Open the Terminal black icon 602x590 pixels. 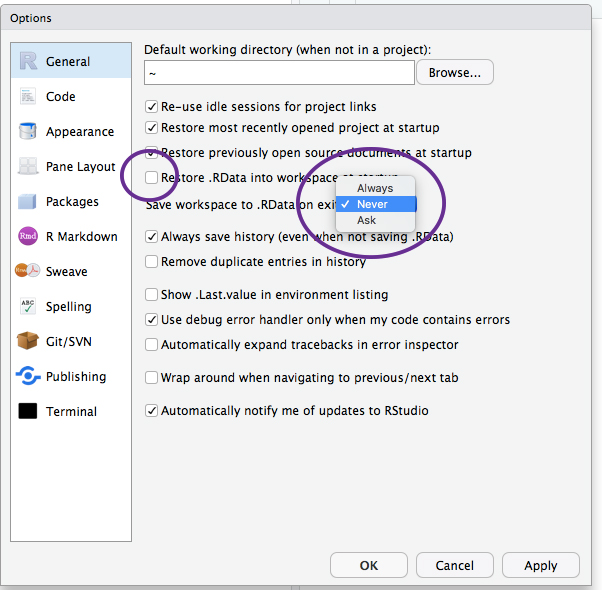28,412
